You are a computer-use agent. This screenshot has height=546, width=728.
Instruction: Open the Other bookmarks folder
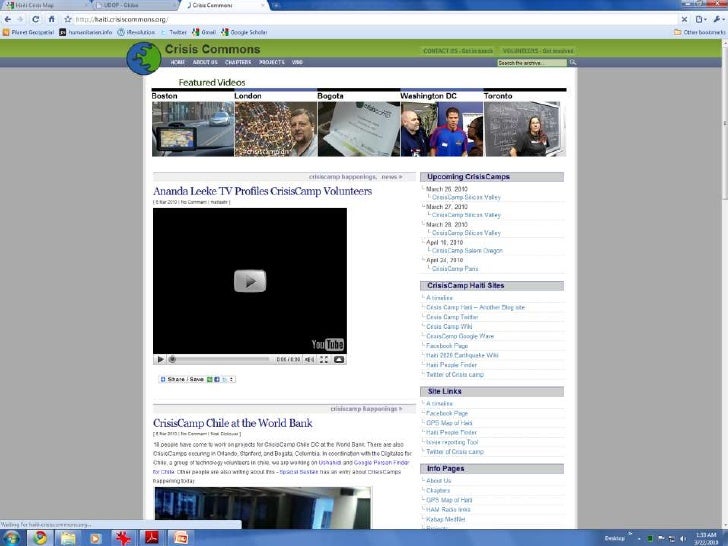(x=699, y=32)
